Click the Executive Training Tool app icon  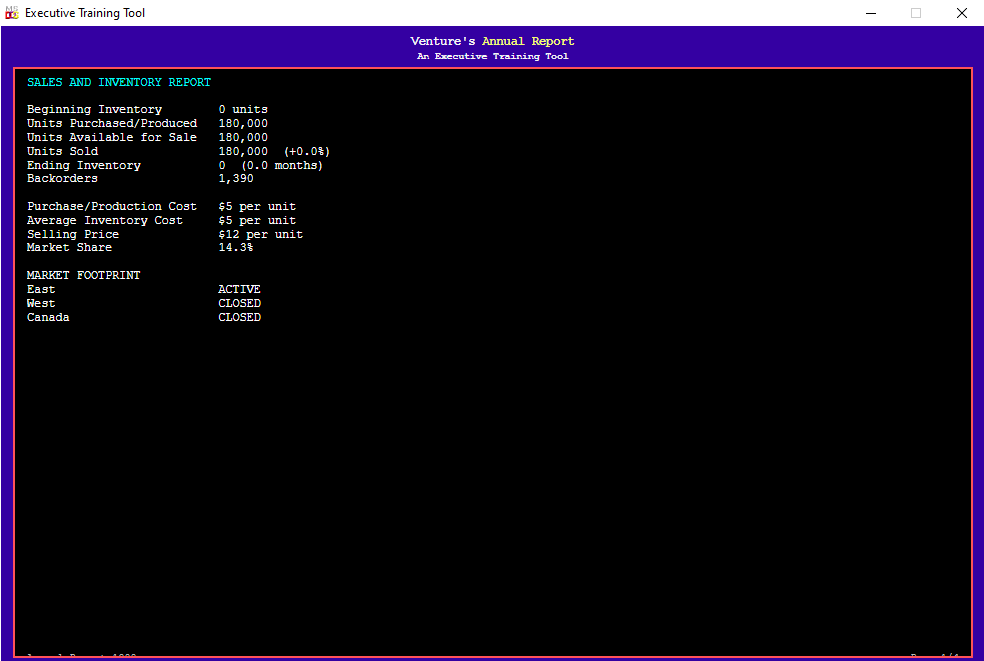11,13
